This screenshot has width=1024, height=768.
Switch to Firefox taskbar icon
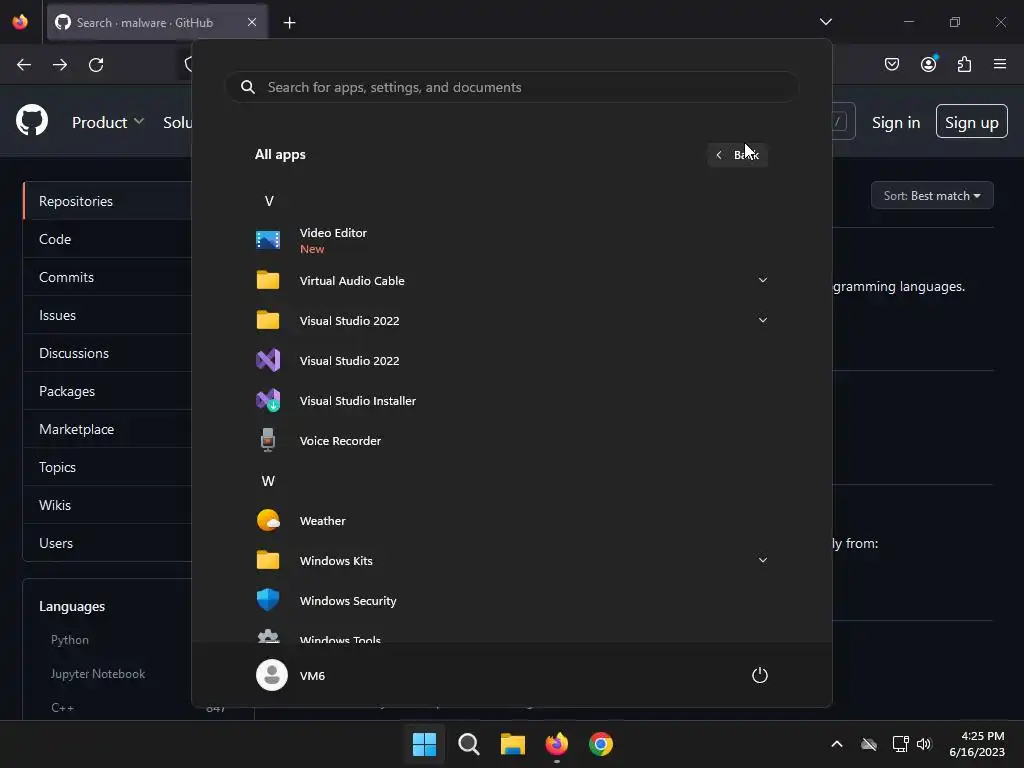coord(556,744)
